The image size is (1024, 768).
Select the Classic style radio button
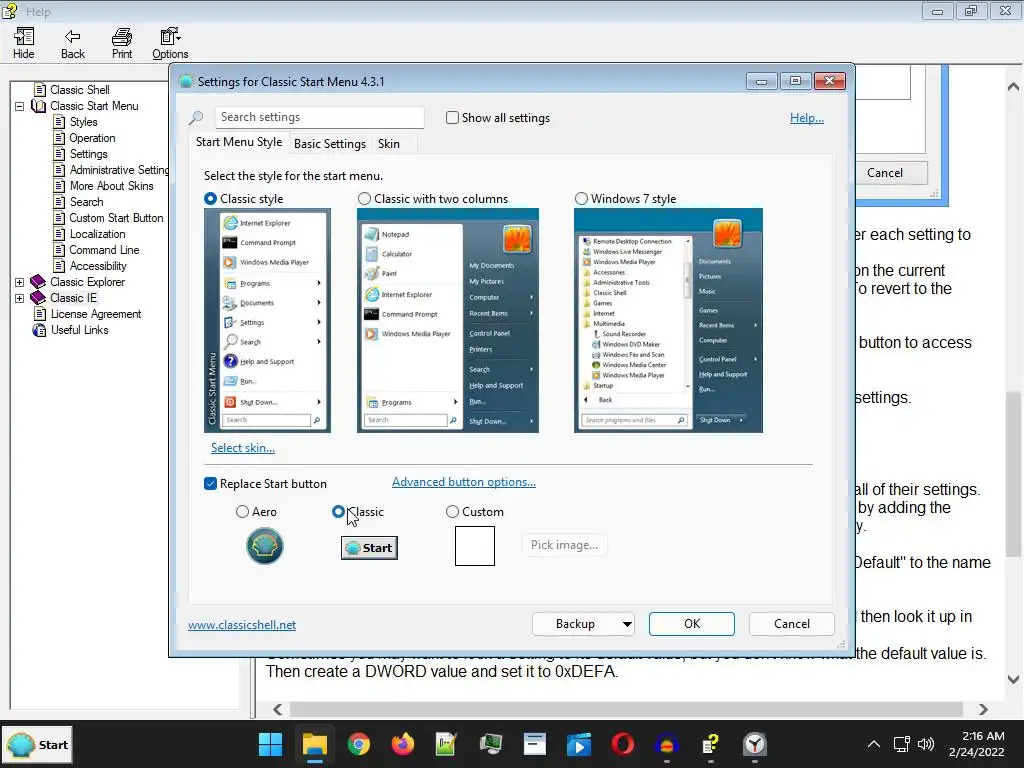[210, 199]
